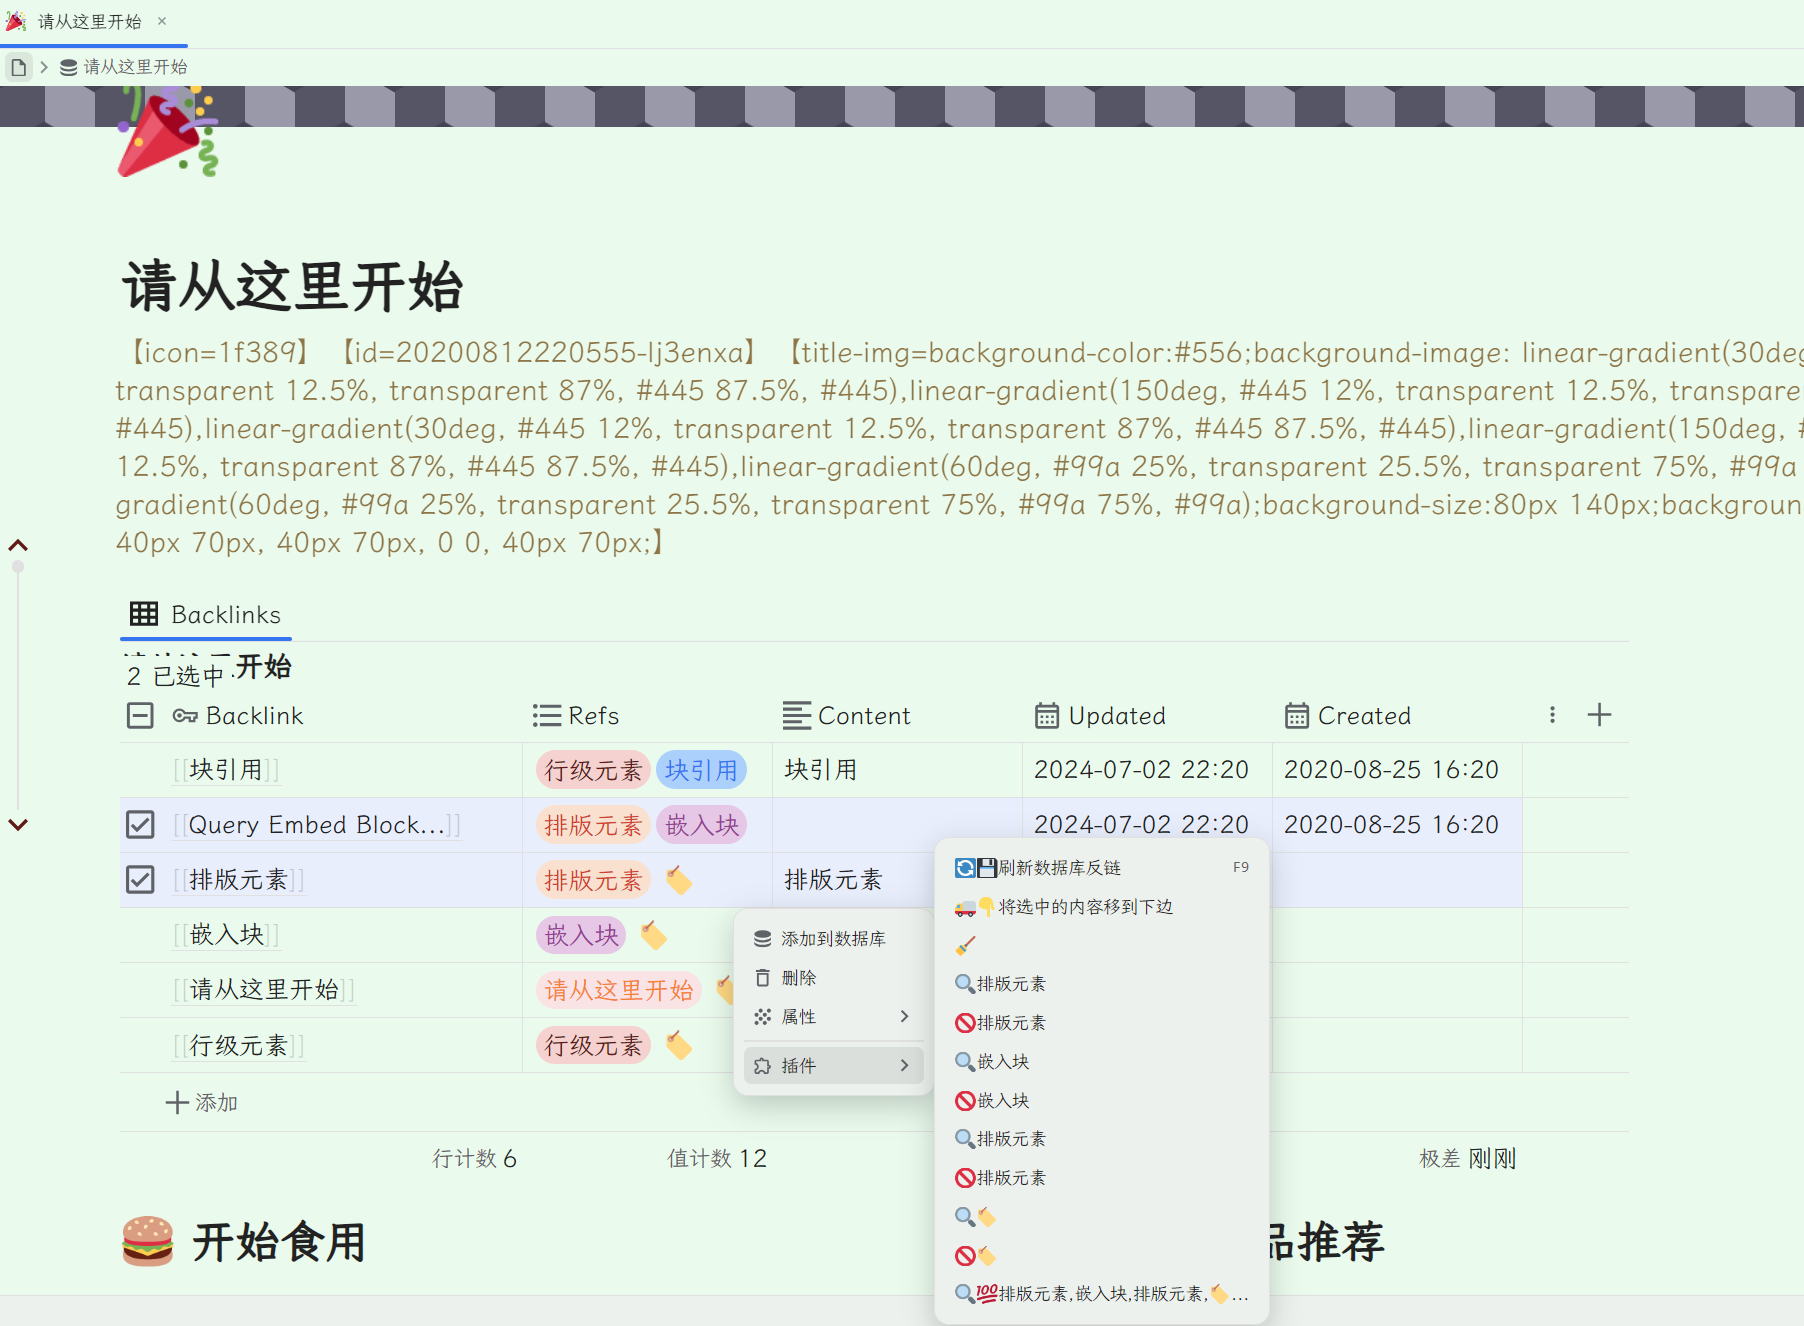The height and width of the screenshot is (1326, 1804).
Task: Click the 行计数 6 footer calculation
Action: pos(474,1158)
